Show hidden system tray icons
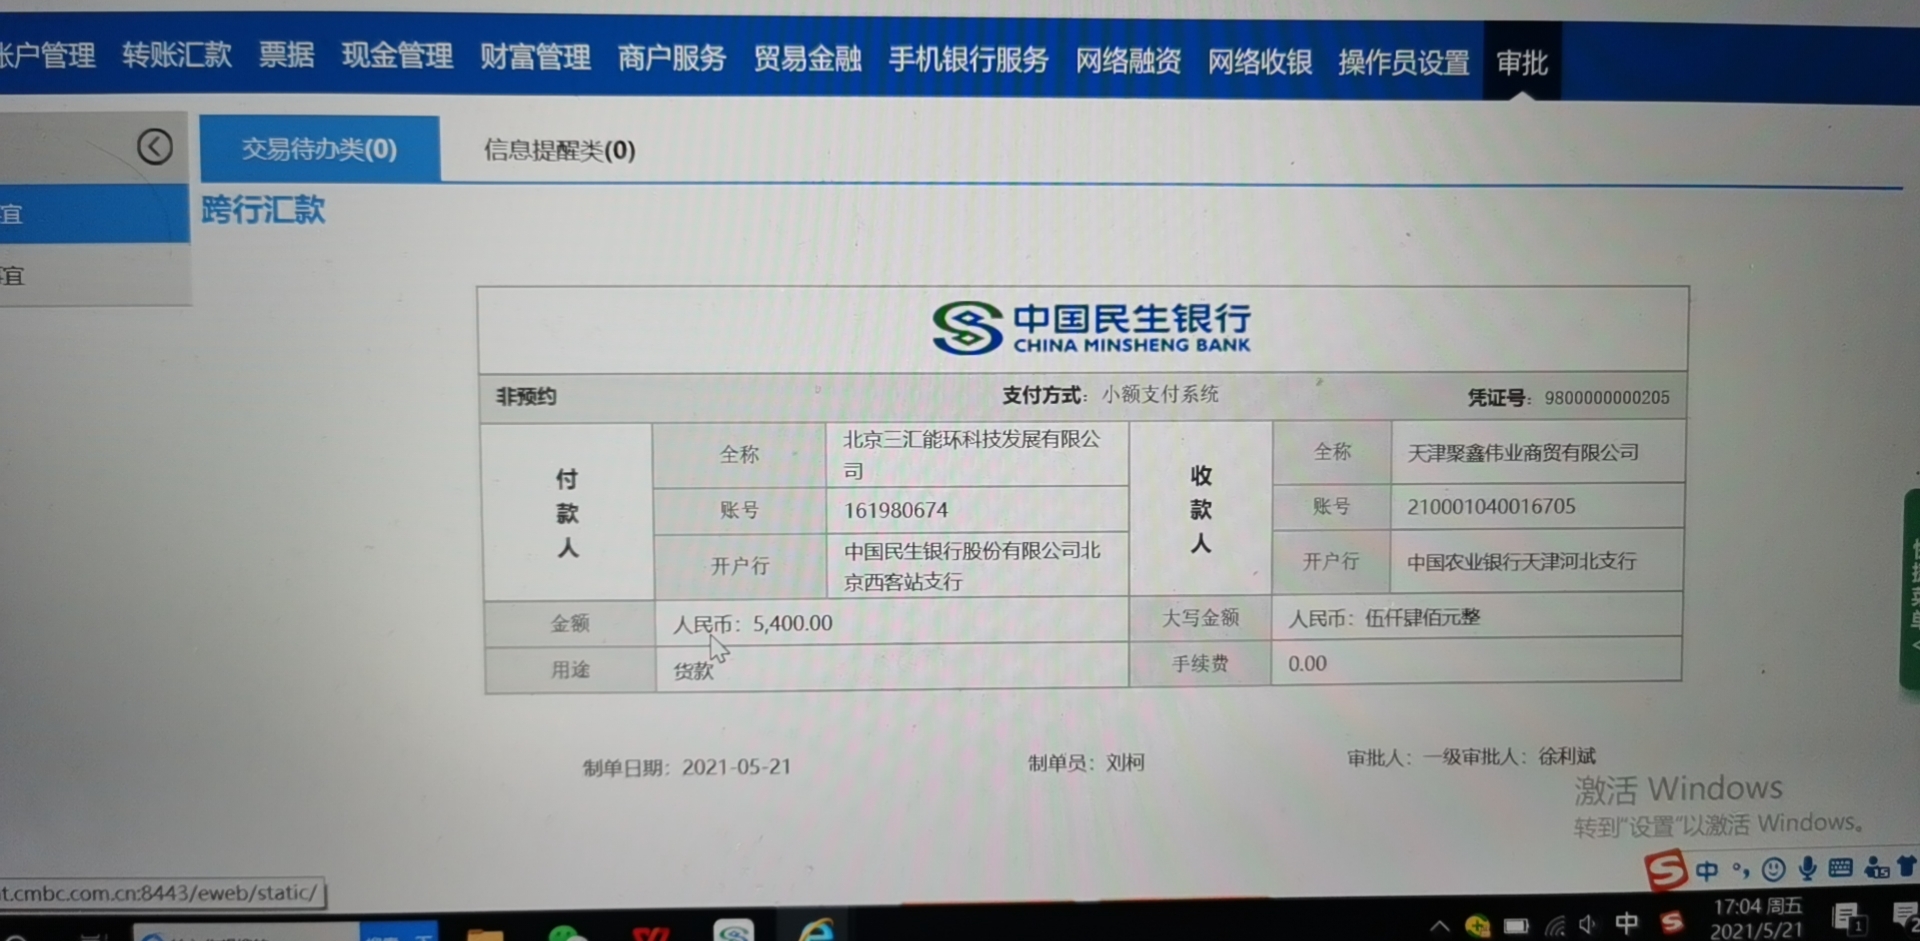 (x=1439, y=925)
